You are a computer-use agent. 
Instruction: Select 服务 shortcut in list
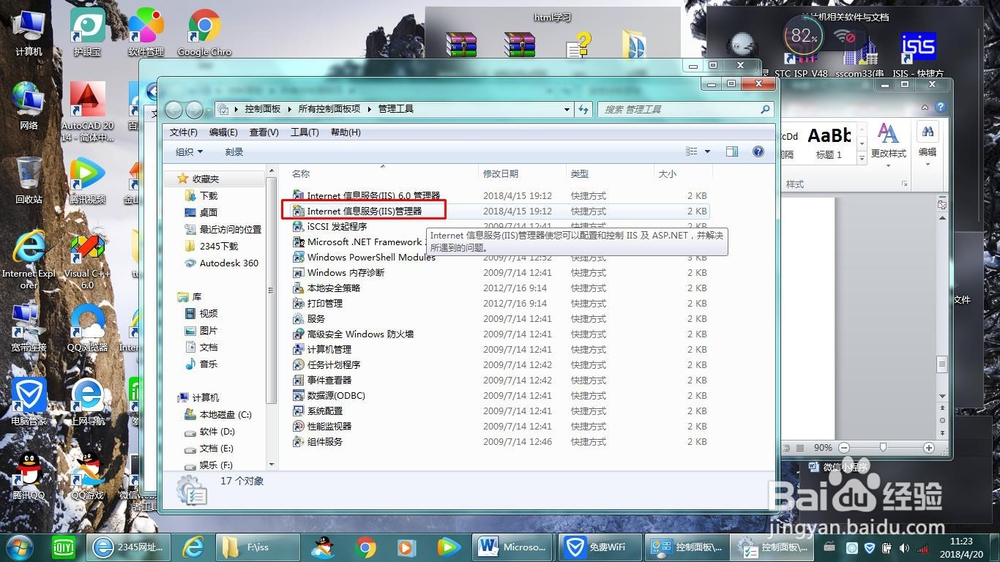coord(309,318)
